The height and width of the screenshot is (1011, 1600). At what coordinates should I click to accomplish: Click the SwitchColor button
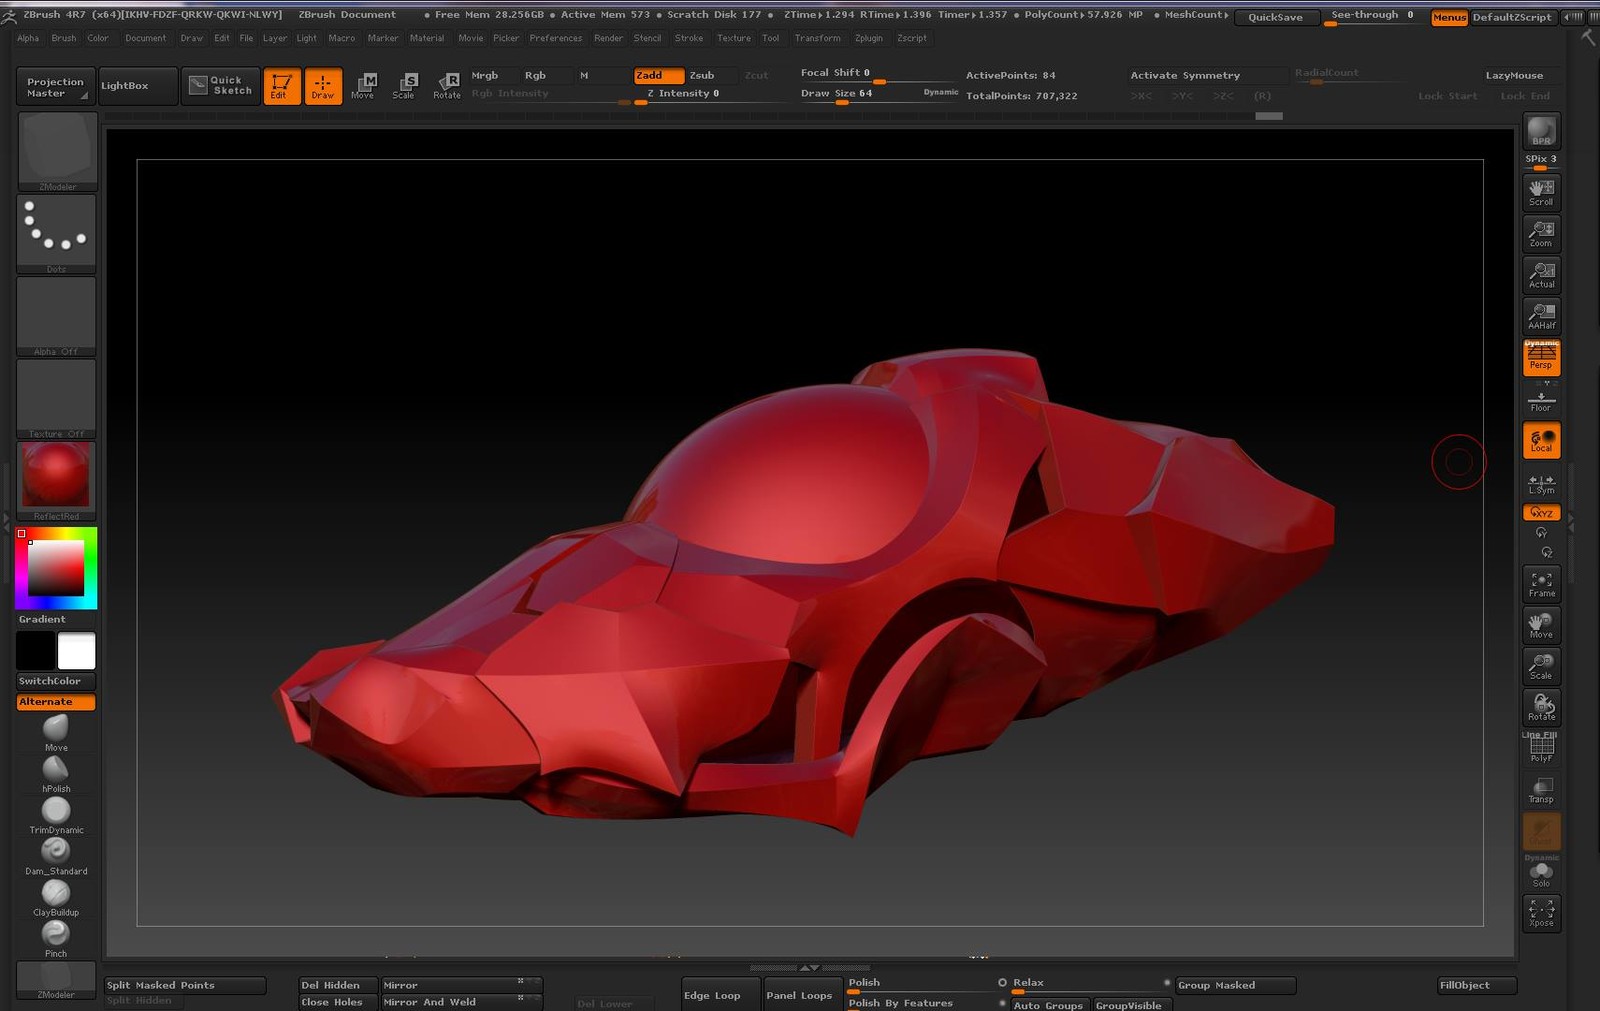coord(56,681)
